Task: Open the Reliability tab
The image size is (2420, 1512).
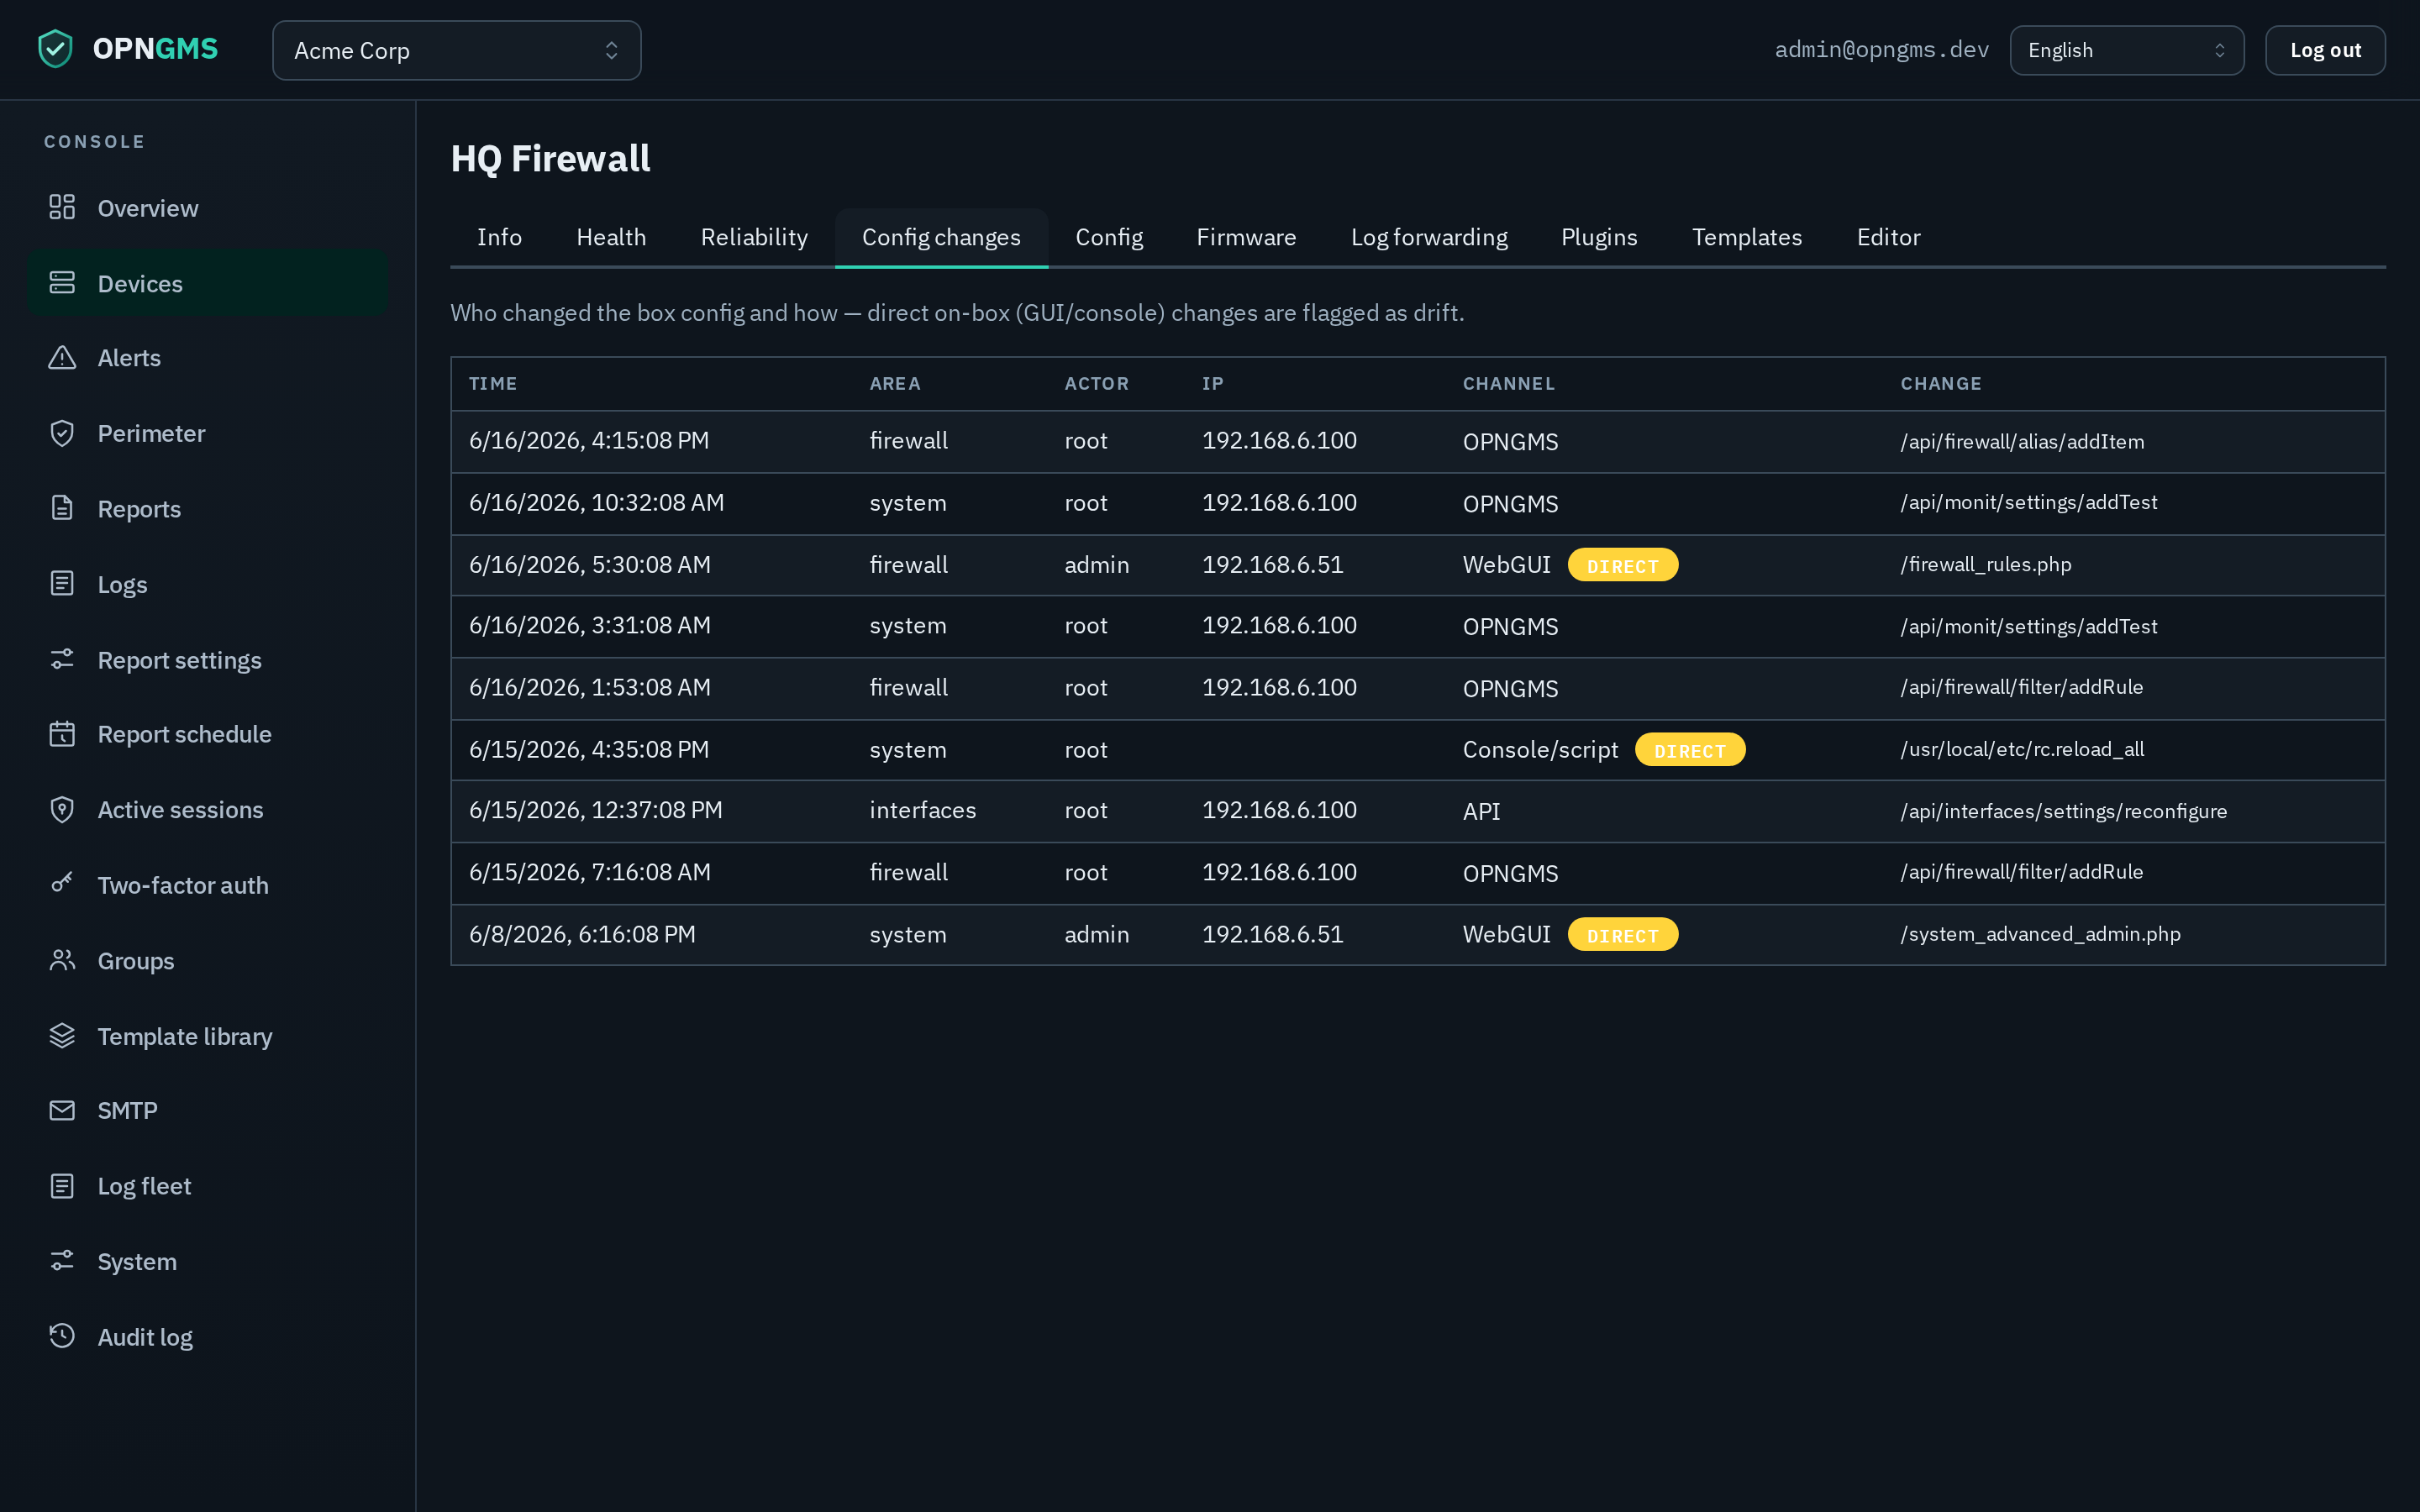Action: [x=754, y=237]
